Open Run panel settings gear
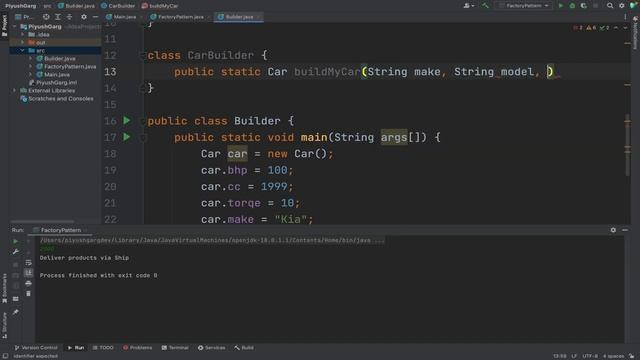 613,230
